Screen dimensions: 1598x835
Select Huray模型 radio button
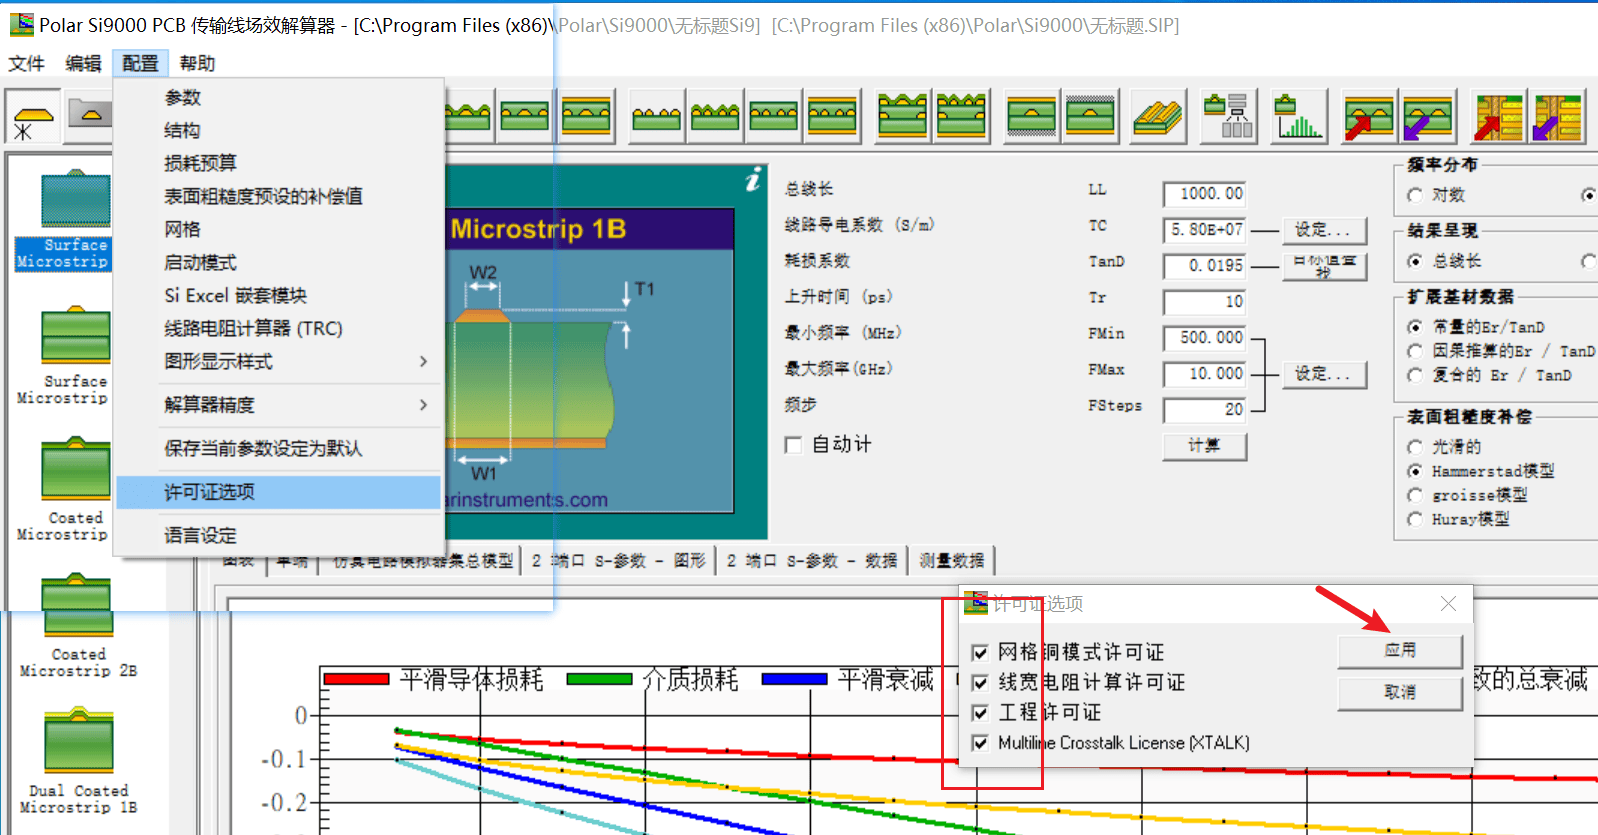[x=1414, y=519]
